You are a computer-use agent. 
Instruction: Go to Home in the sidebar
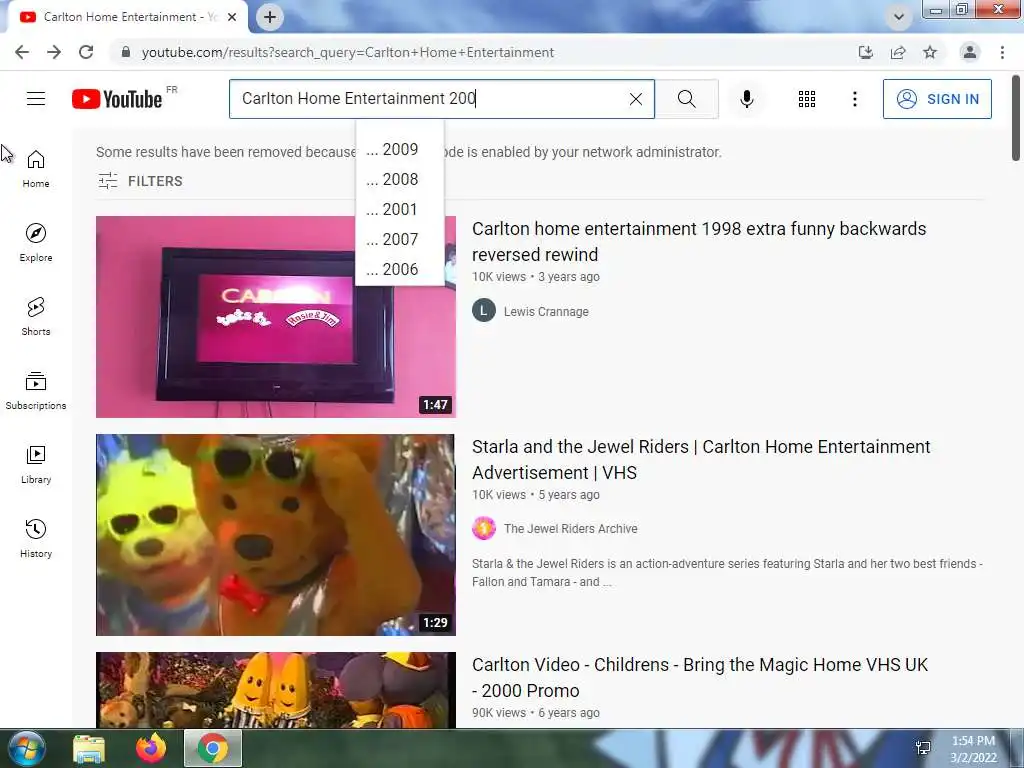[x=36, y=169]
